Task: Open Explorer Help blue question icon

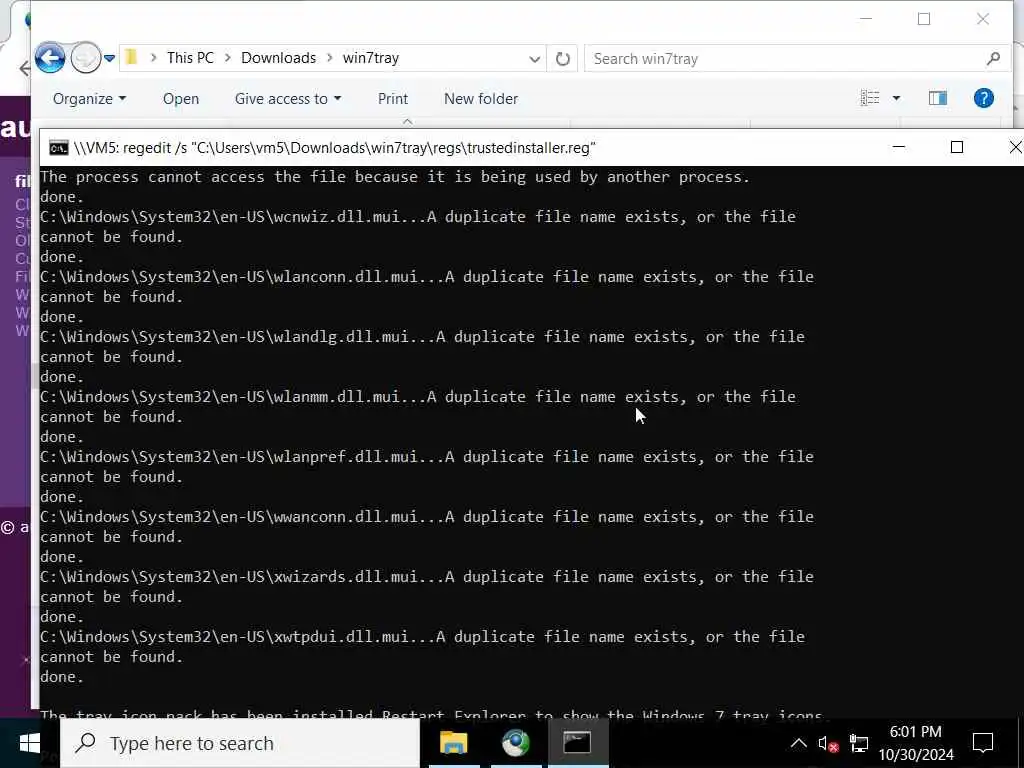Action: click(984, 98)
